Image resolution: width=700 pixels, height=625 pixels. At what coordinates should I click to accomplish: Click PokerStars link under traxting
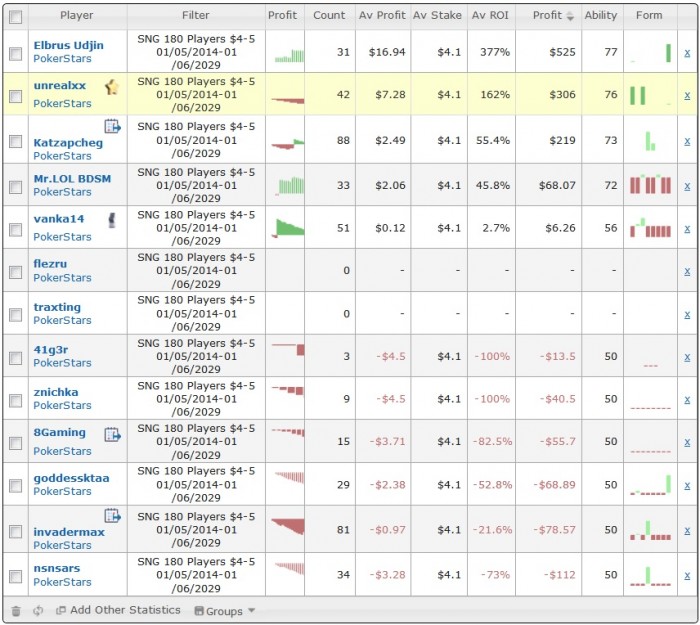pos(62,321)
